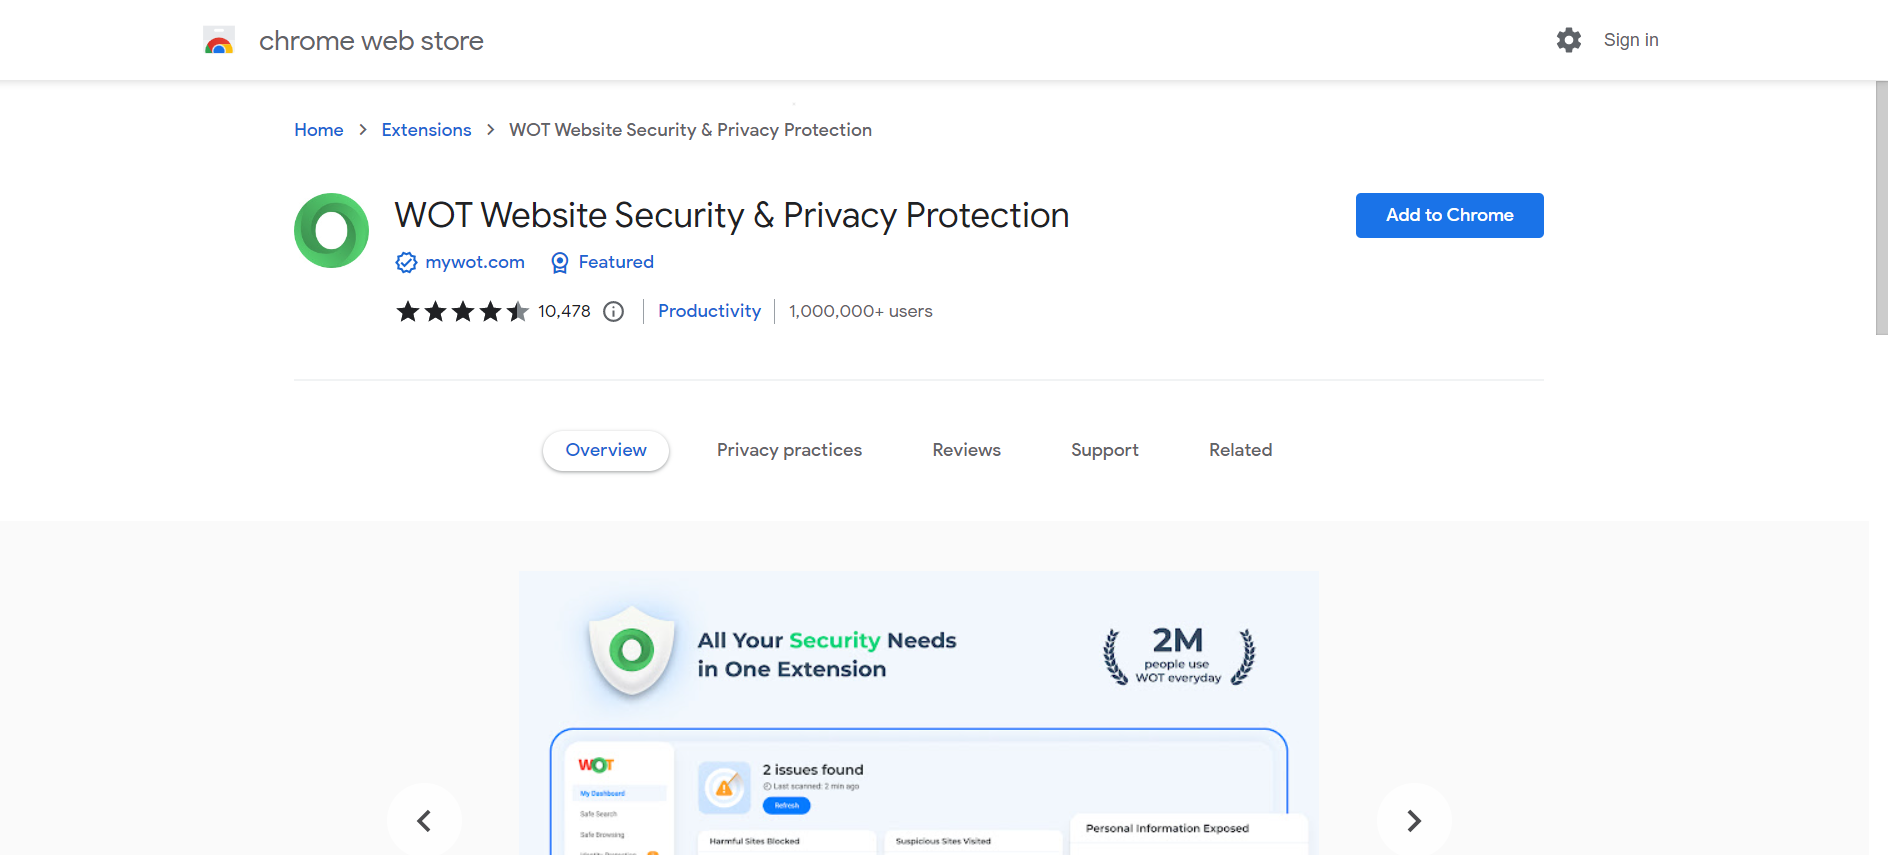
Task: Show previous screenshot with left arrow
Action: [x=424, y=820]
